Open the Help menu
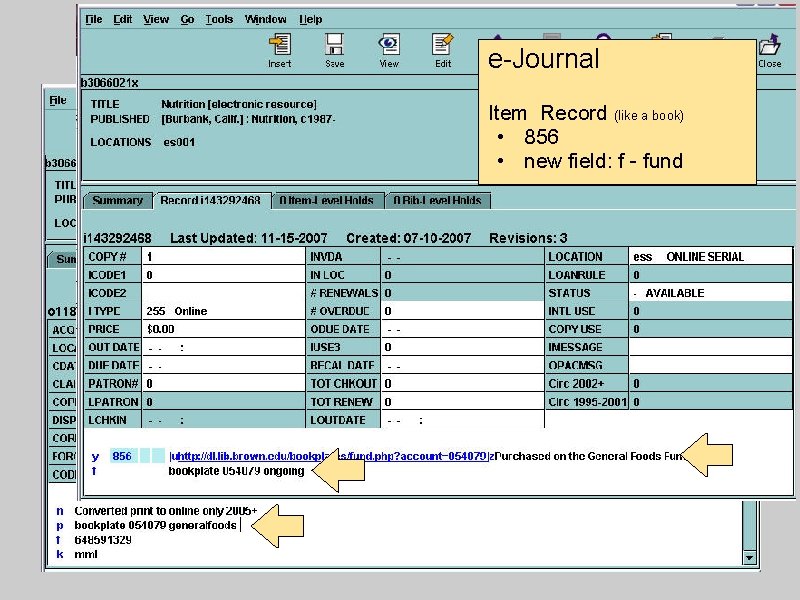The height and width of the screenshot is (600, 800). click(310, 19)
